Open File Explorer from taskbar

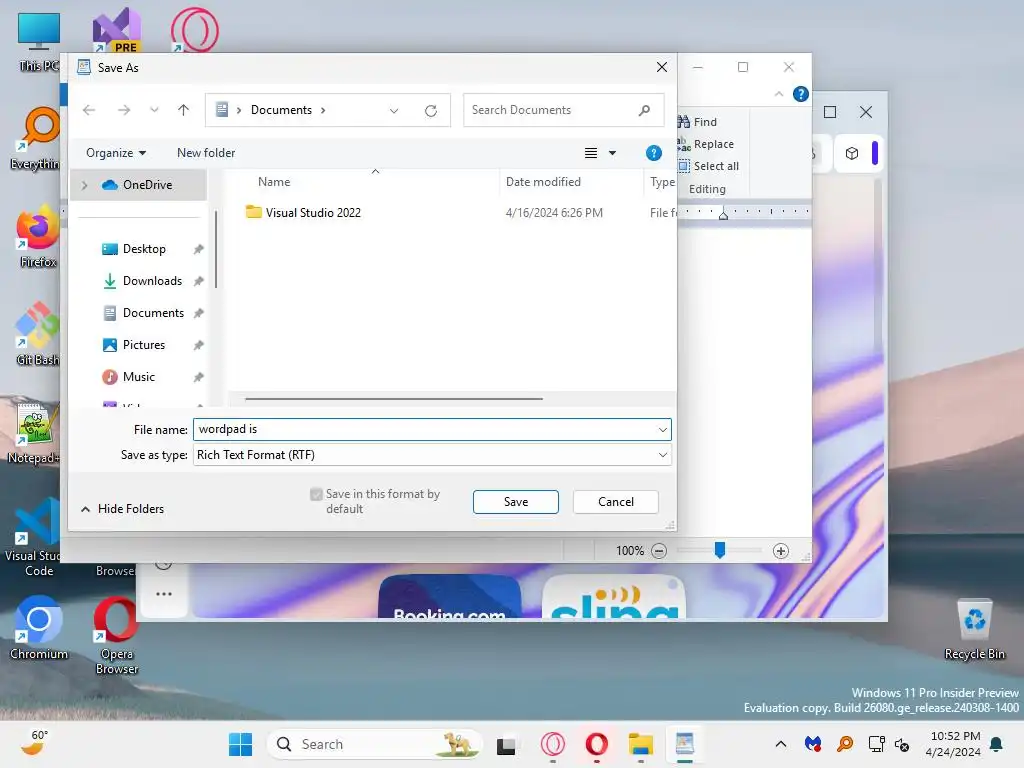[641, 744]
